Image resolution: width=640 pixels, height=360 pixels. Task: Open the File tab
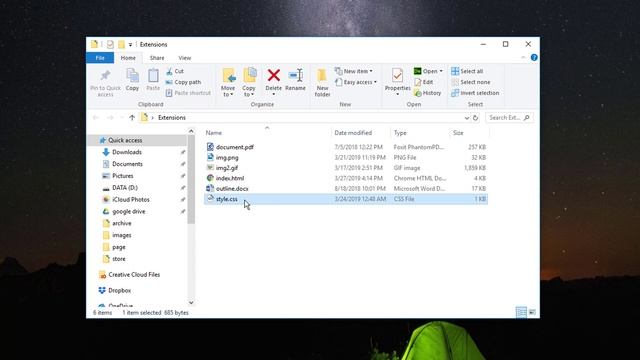tap(100, 58)
